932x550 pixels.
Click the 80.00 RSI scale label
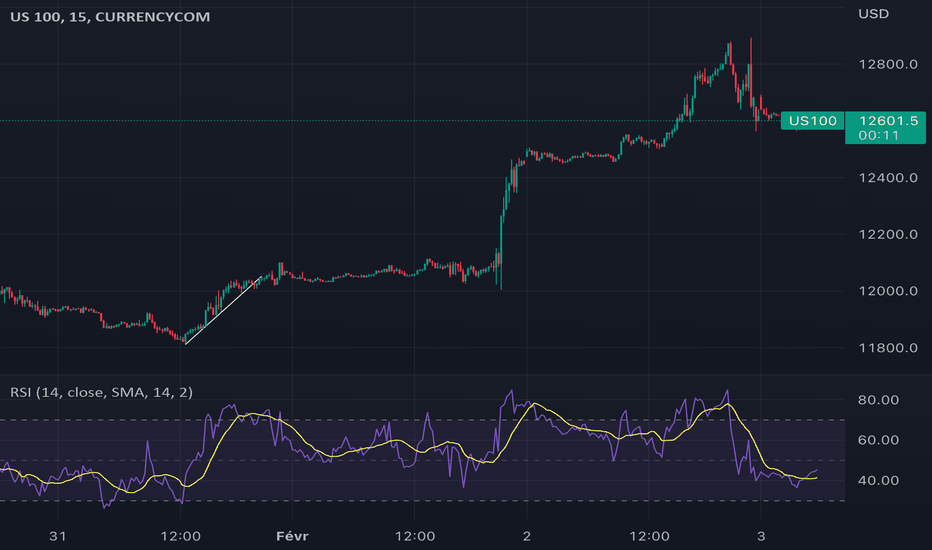click(879, 400)
